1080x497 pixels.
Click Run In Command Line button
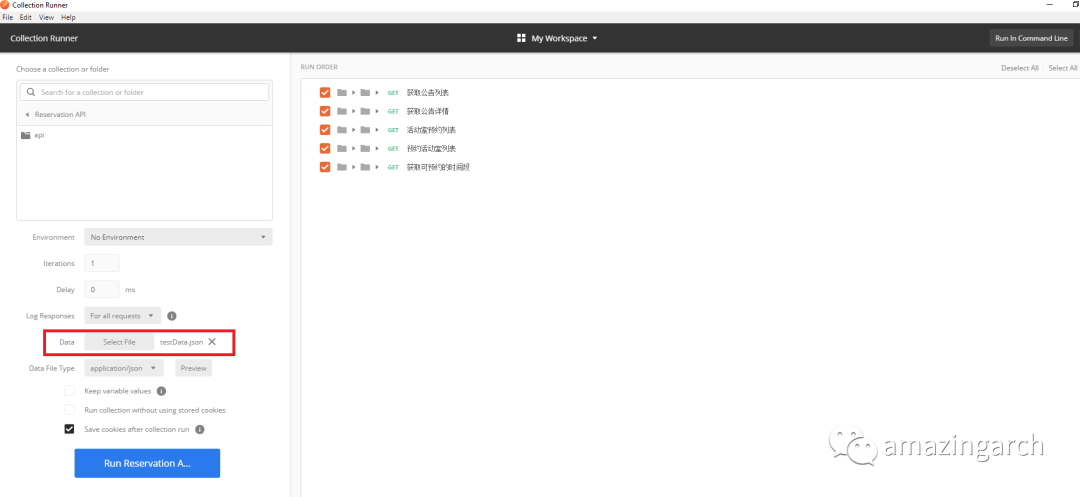[1031, 39]
